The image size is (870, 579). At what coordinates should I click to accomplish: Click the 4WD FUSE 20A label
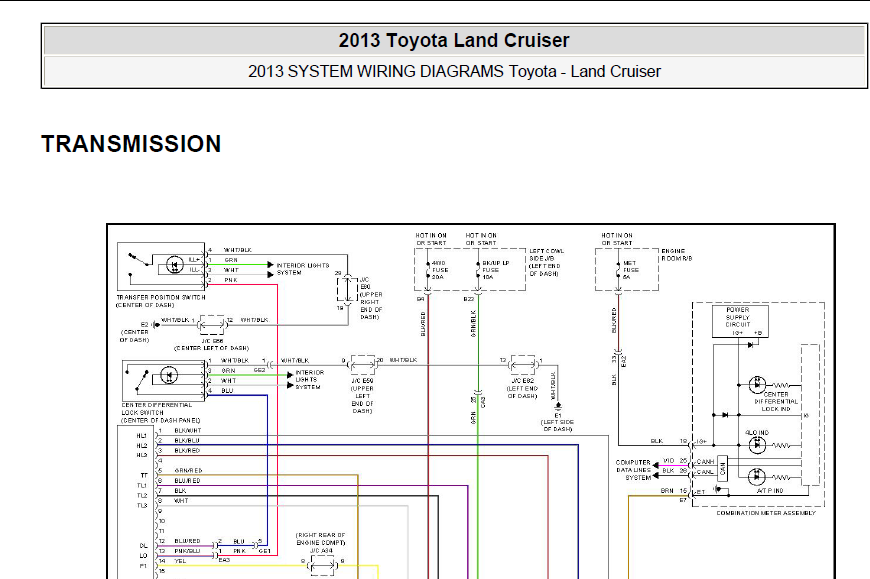(x=440, y=270)
